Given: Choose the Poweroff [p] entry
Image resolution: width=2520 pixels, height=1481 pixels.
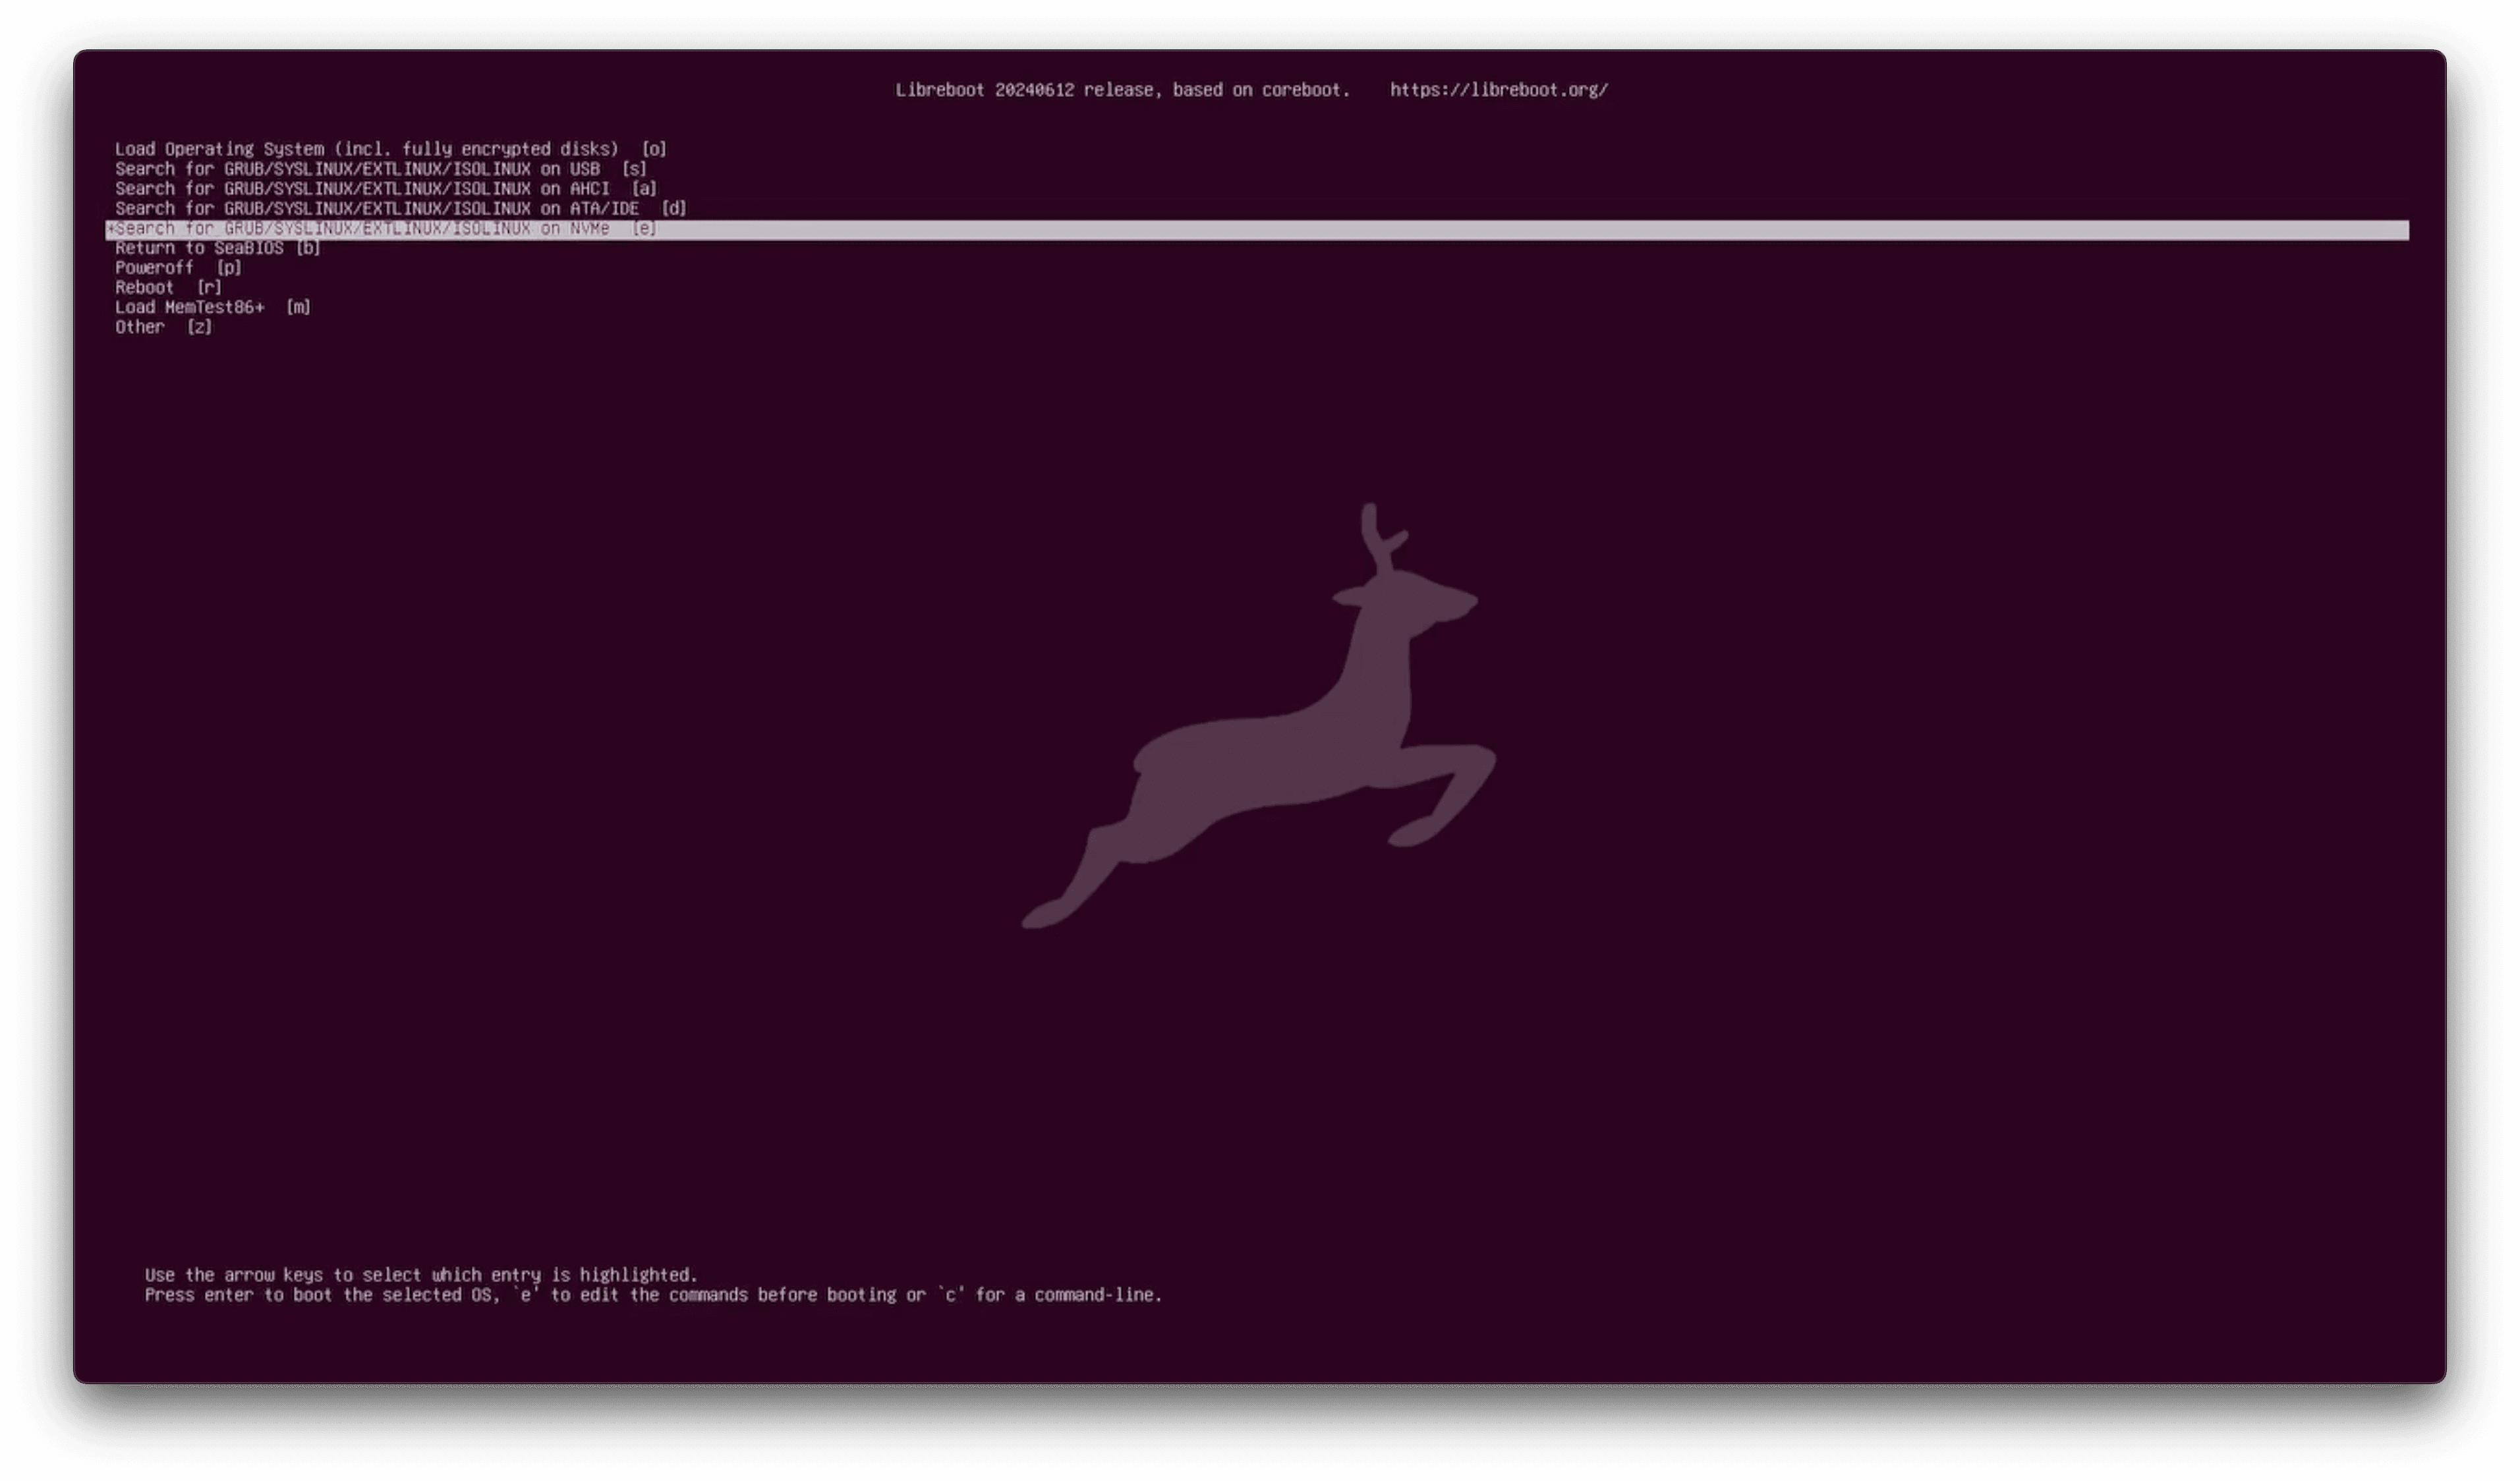Looking at the screenshot, I should point(178,268).
